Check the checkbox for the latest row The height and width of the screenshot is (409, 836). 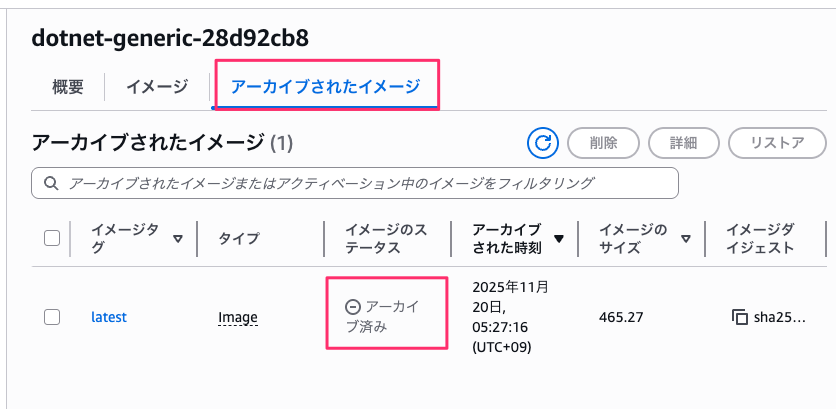(x=52, y=317)
